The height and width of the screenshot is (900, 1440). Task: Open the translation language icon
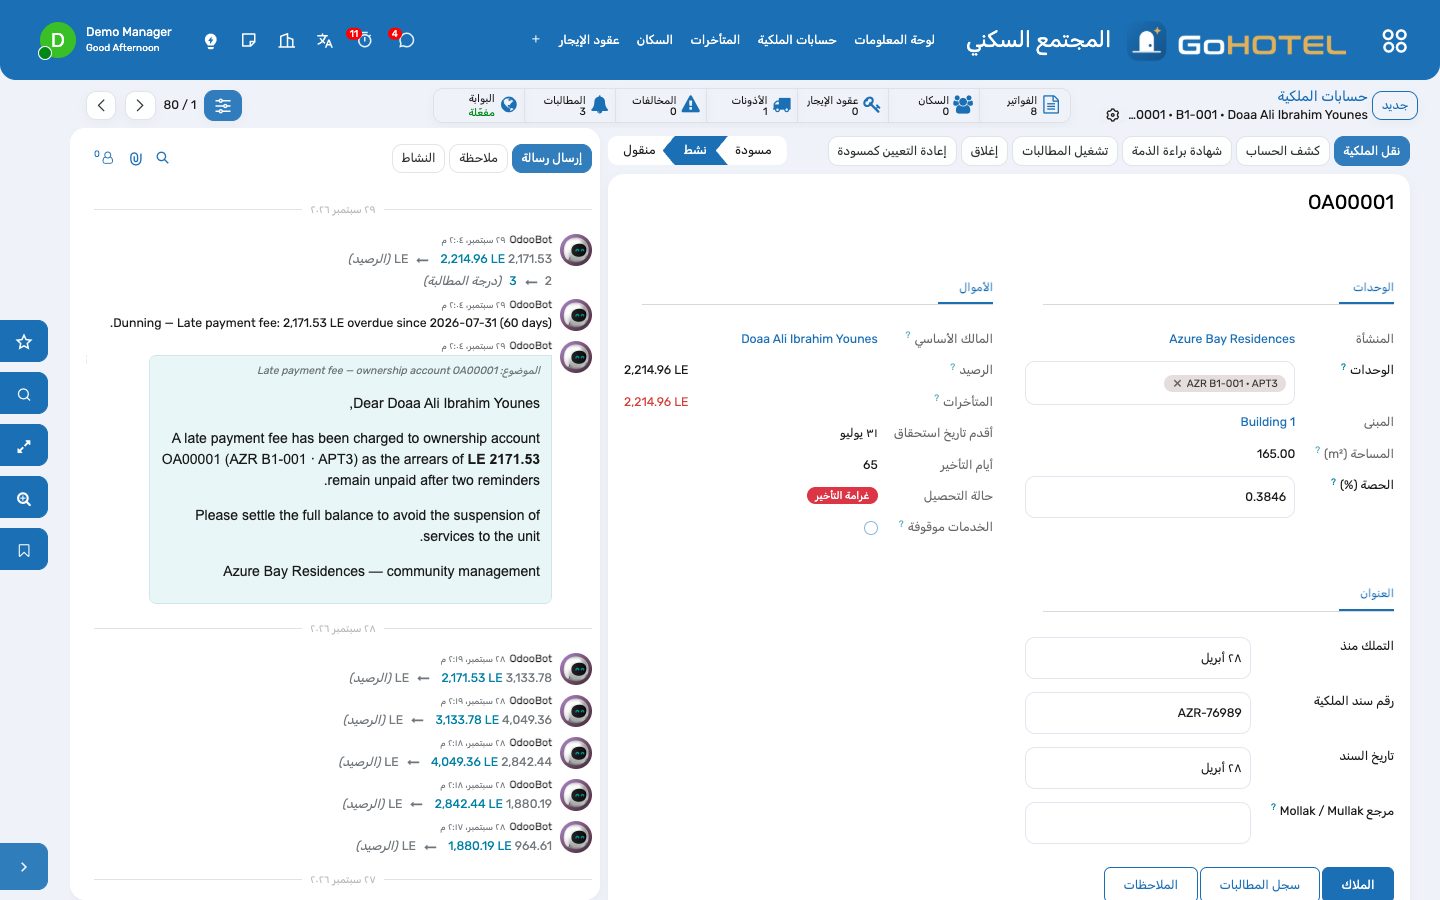tap(325, 40)
